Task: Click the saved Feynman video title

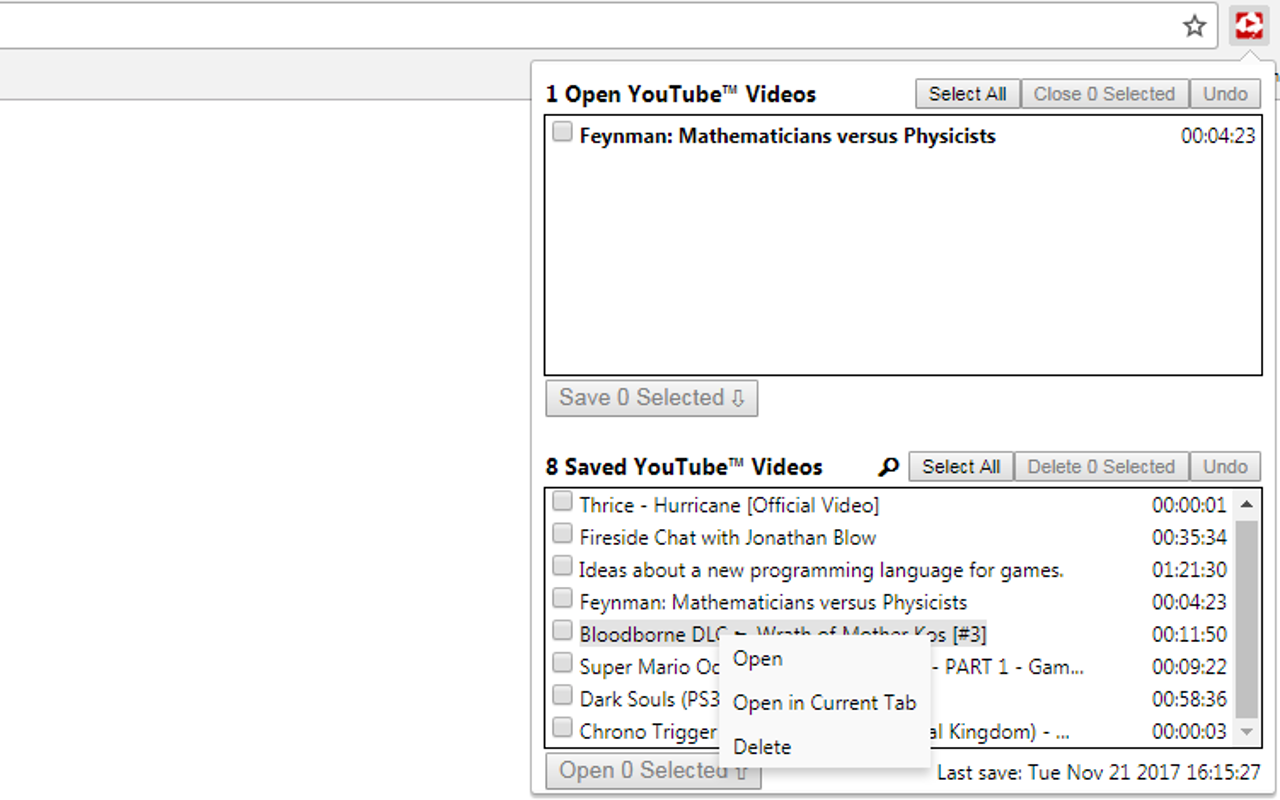Action: [x=773, y=602]
